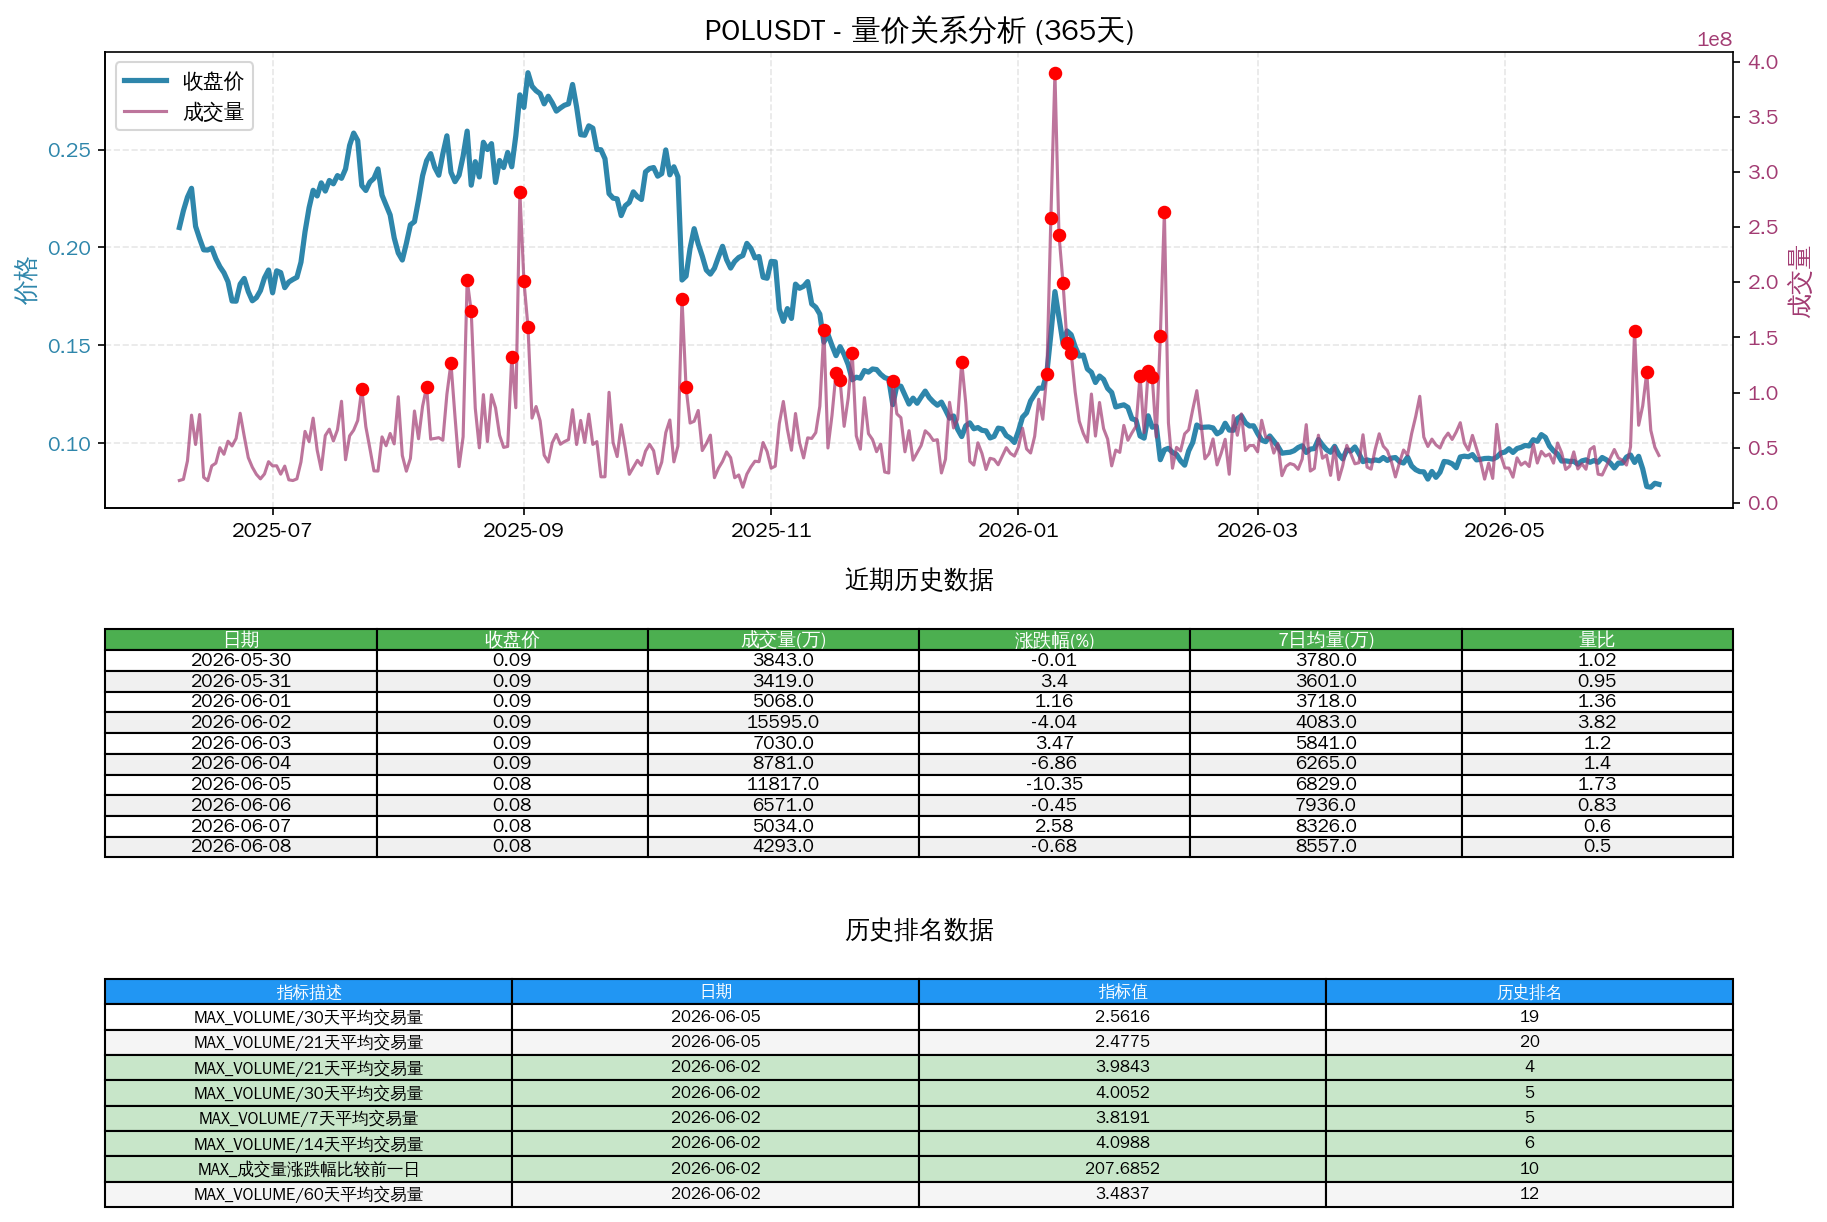Click the change cell -10.35
Image resolution: width=1827 pixels, height=1222 pixels.
tap(1054, 784)
